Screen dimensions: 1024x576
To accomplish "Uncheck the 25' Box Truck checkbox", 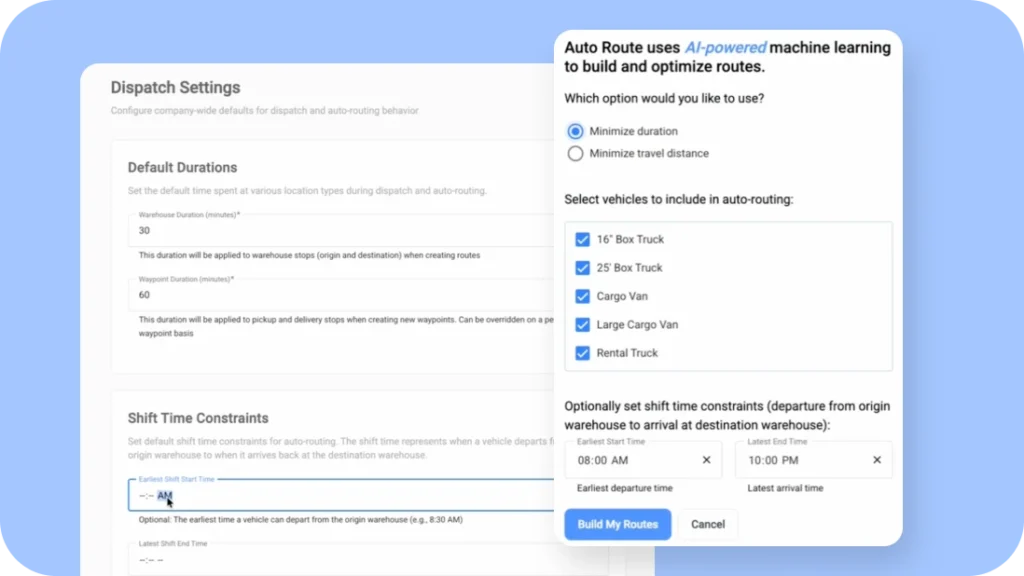I will (x=583, y=268).
